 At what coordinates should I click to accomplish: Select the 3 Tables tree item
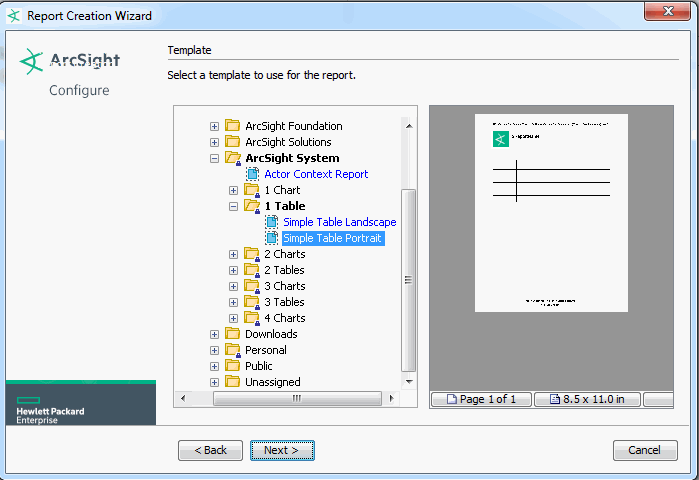point(284,302)
